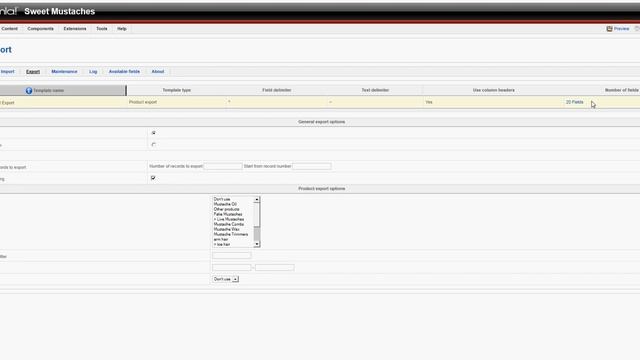
Task: Switch to the Export tab
Action: click(33, 71)
